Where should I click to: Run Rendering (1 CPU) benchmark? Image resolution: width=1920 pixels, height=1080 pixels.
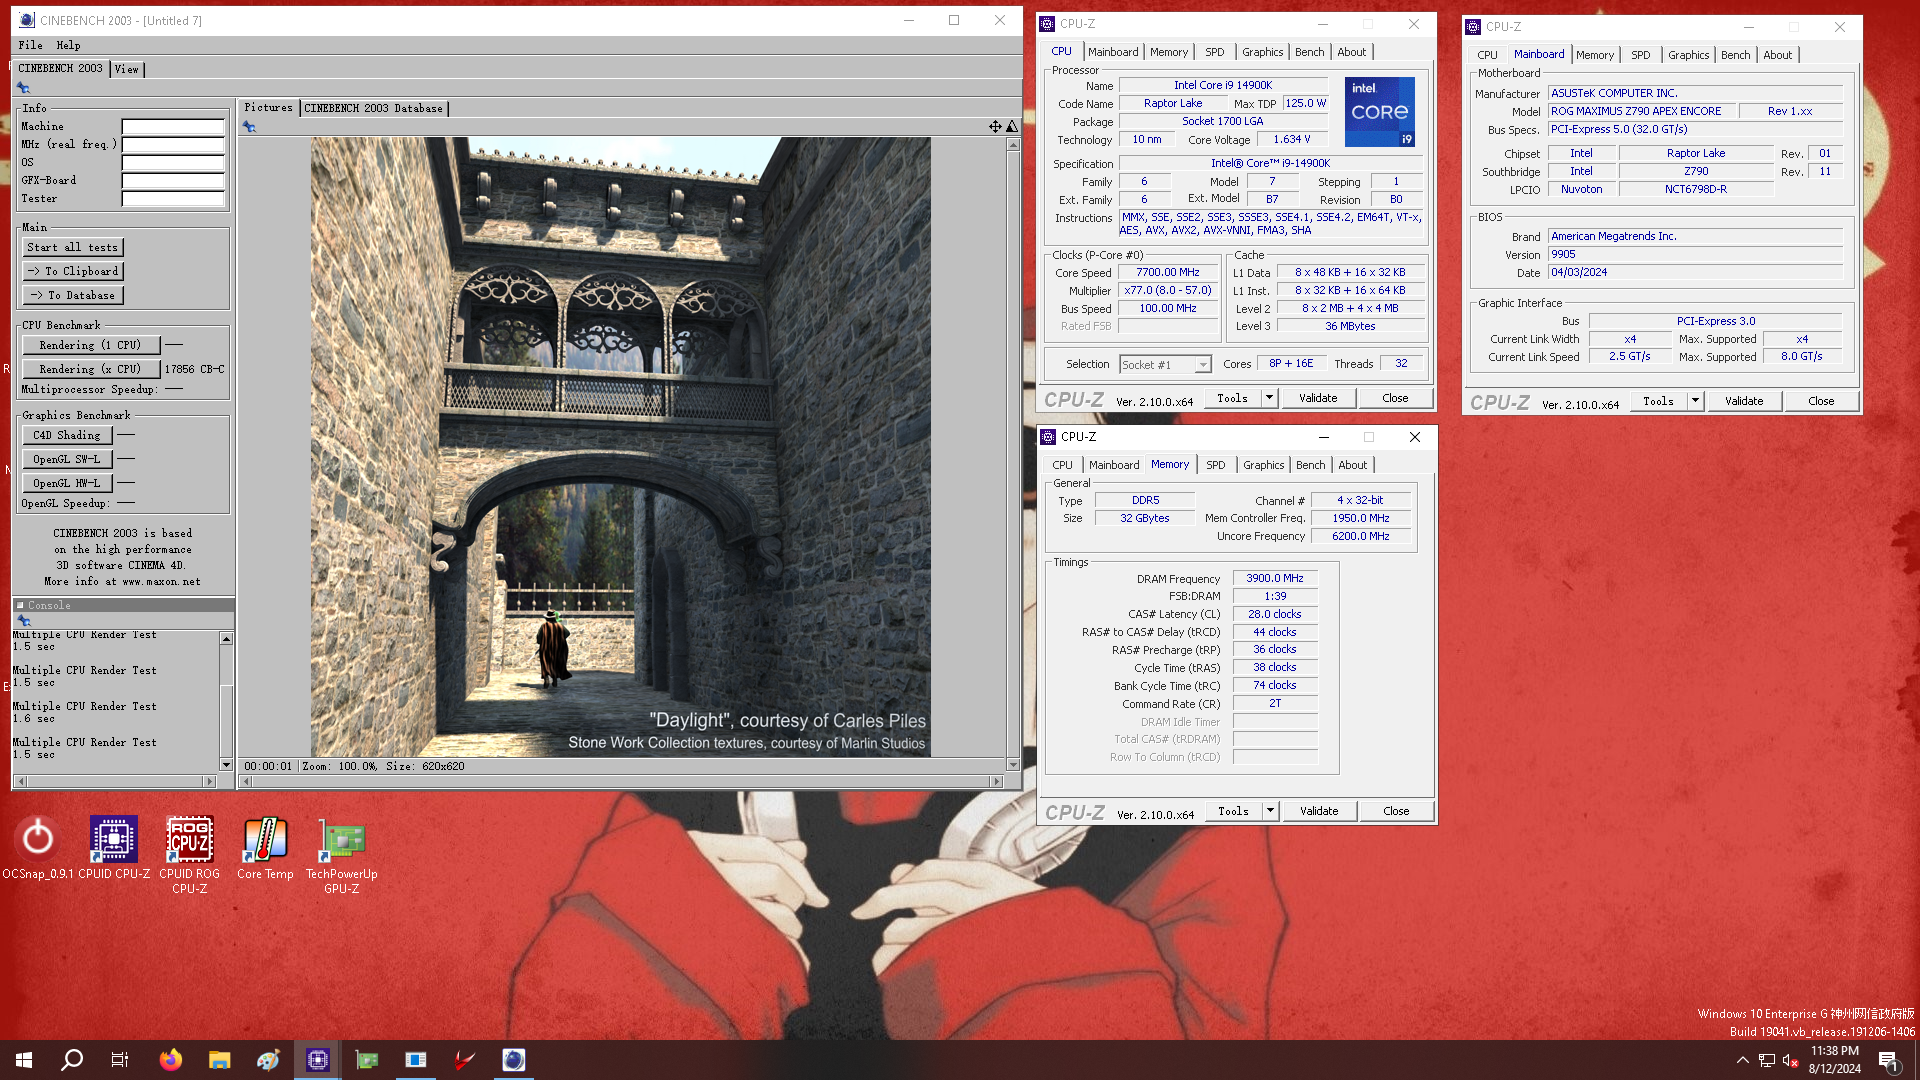click(x=90, y=345)
